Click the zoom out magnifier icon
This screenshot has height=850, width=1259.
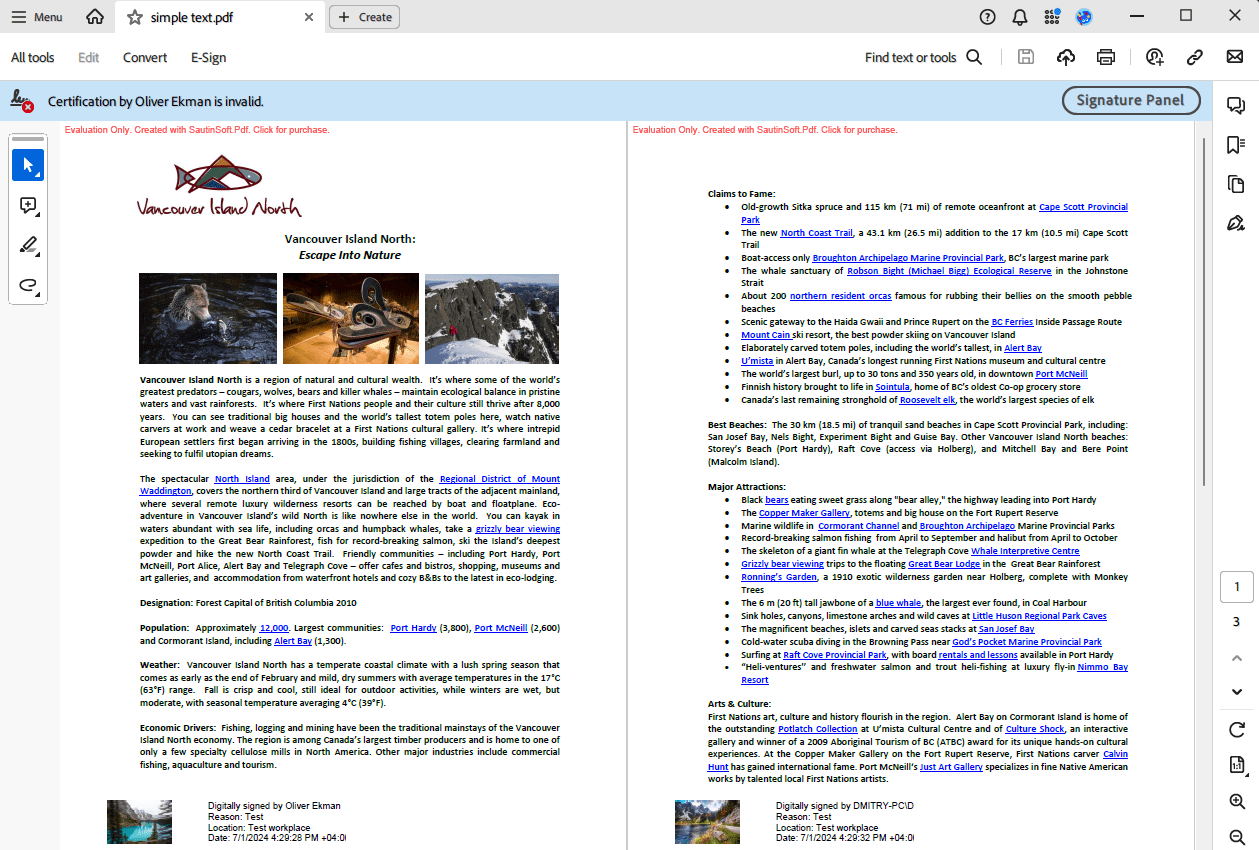[x=1236, y=837]
